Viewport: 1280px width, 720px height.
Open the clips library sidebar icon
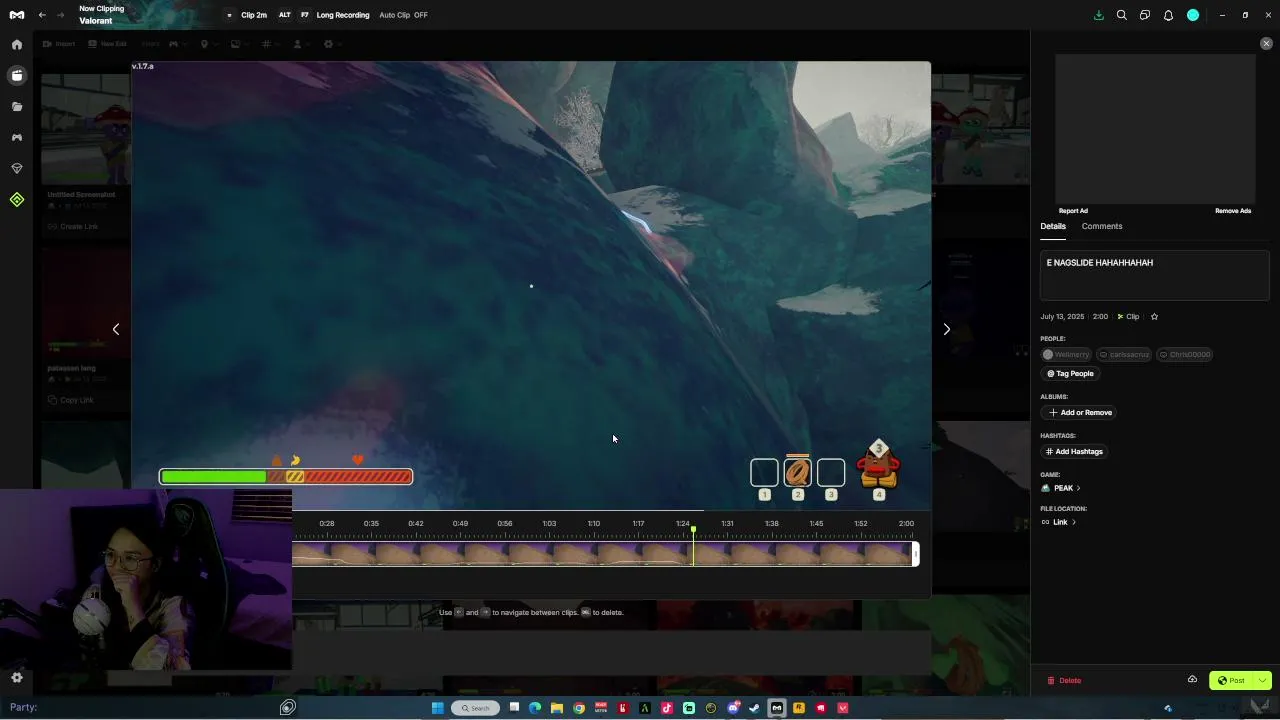(17, 75)
